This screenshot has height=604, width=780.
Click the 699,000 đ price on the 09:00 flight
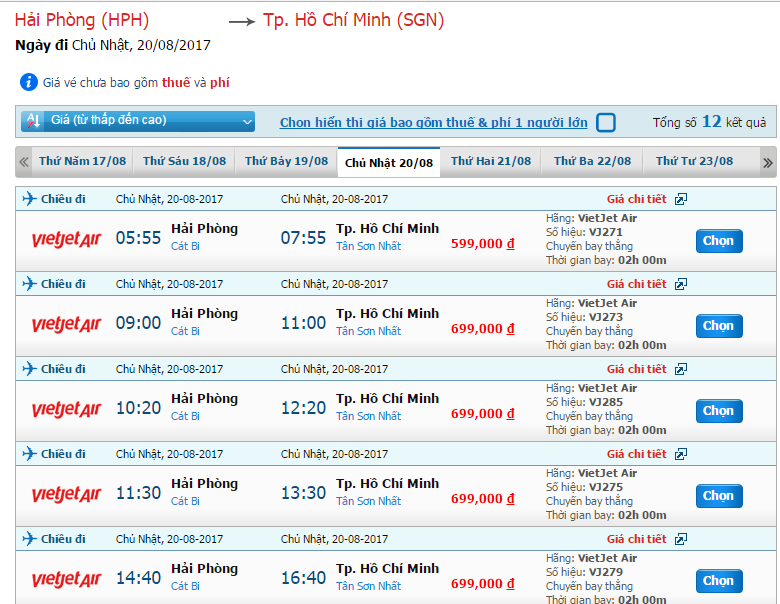[x=482, y=328]
